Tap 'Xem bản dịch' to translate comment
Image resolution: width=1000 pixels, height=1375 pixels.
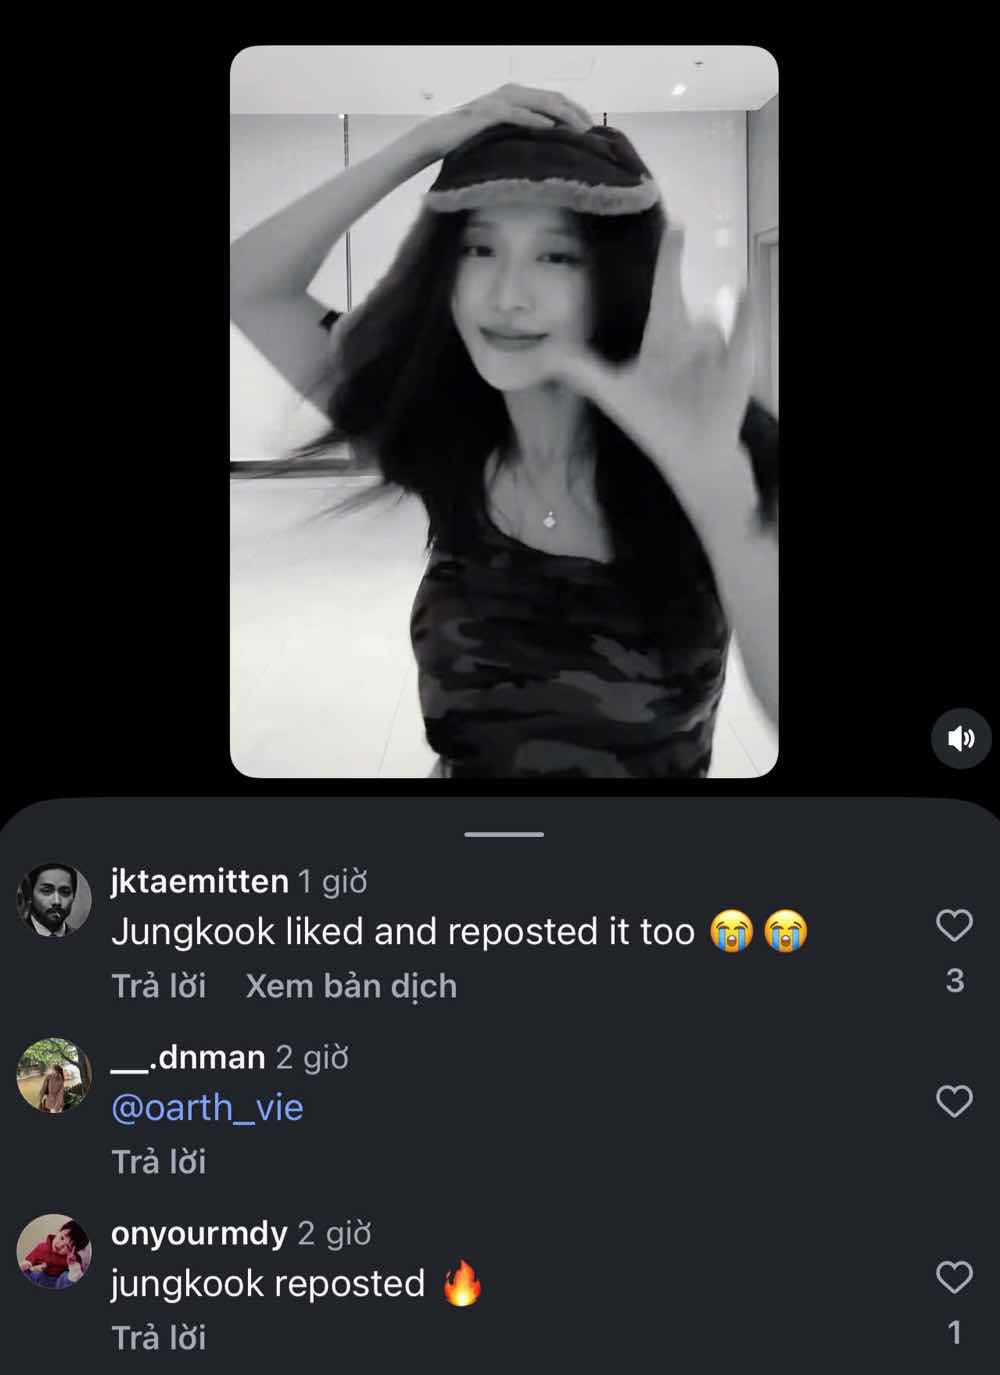click(351, 986)
